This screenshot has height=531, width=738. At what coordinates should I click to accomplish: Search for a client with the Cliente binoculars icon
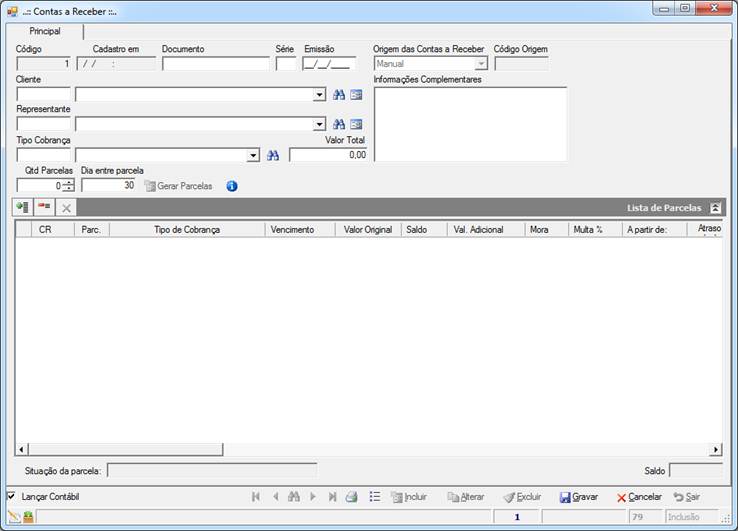(339, 95)
